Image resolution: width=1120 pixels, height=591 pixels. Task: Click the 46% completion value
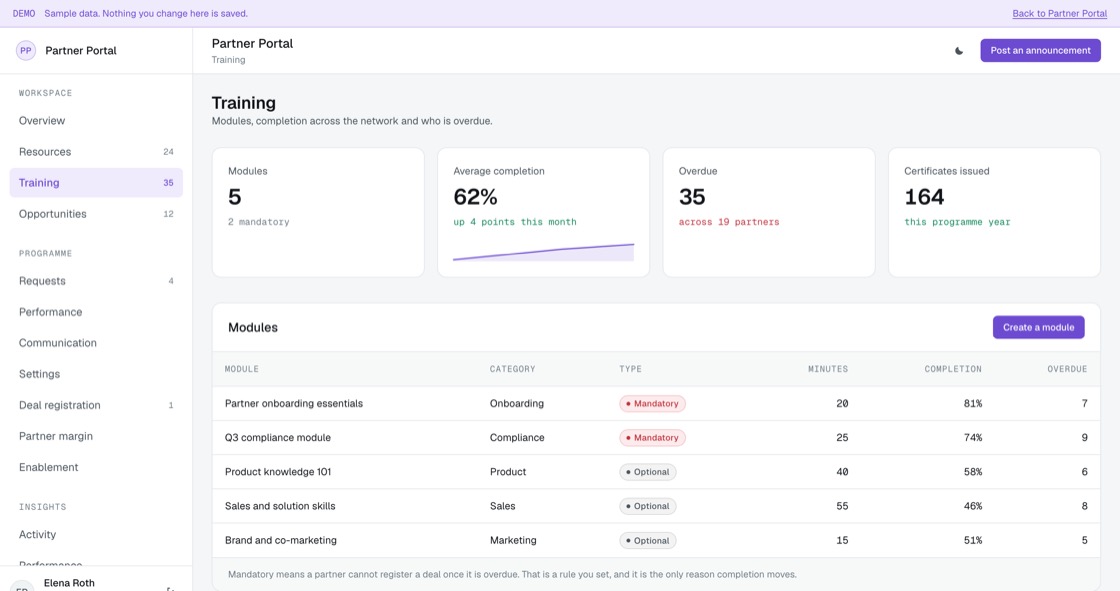click(x=973, y=506)
